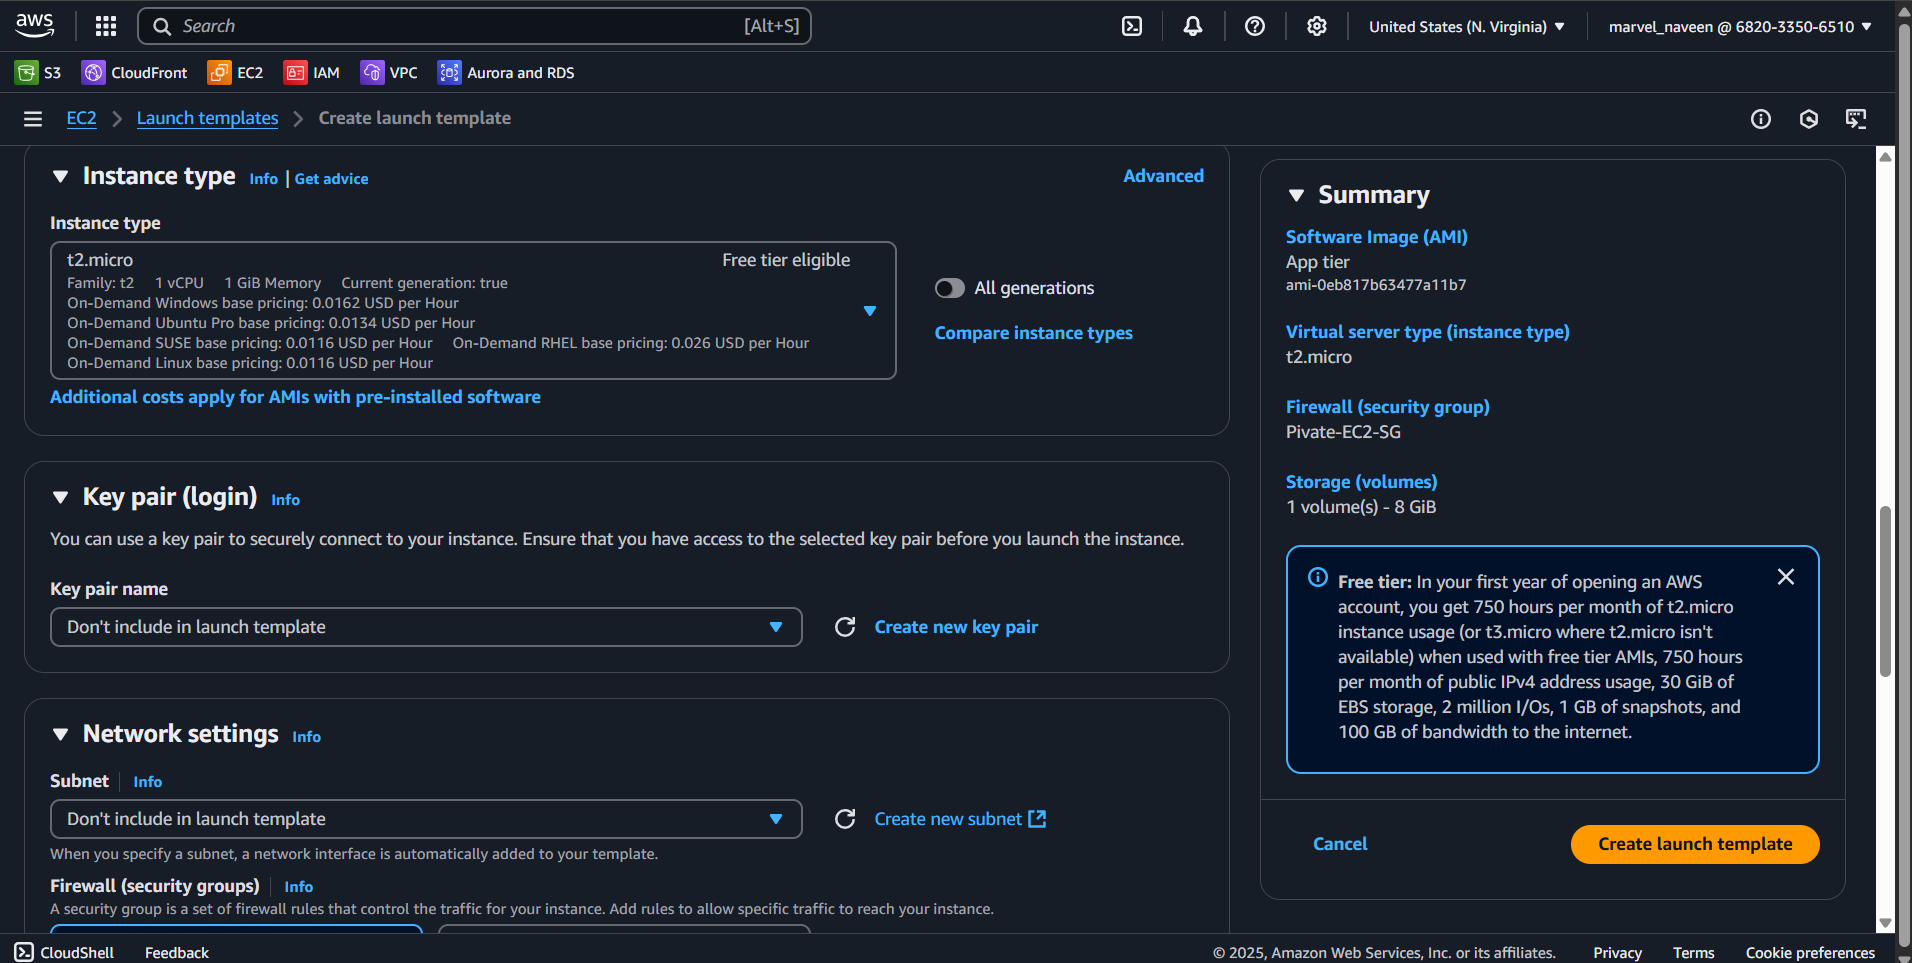This screenshot has width=1912, height=963.
Task: Click Storage (volumes) summary link
Action: [1362, 482]
